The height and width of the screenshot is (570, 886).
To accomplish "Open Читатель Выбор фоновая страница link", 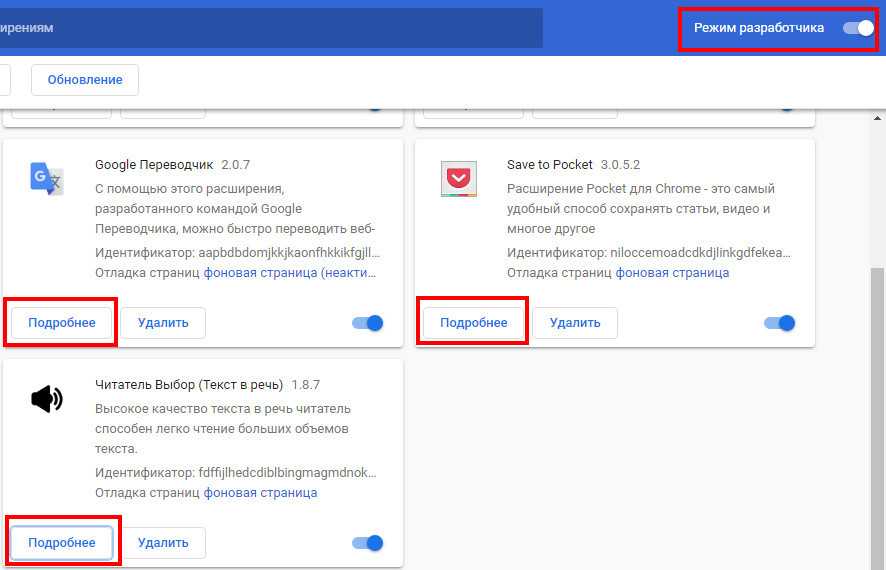I will pos(260,493).
